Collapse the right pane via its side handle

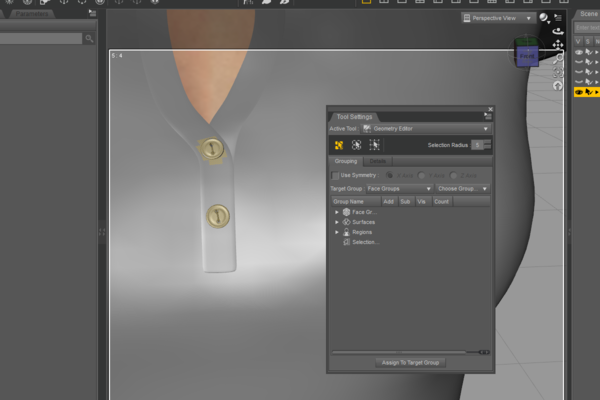point(569,232)
